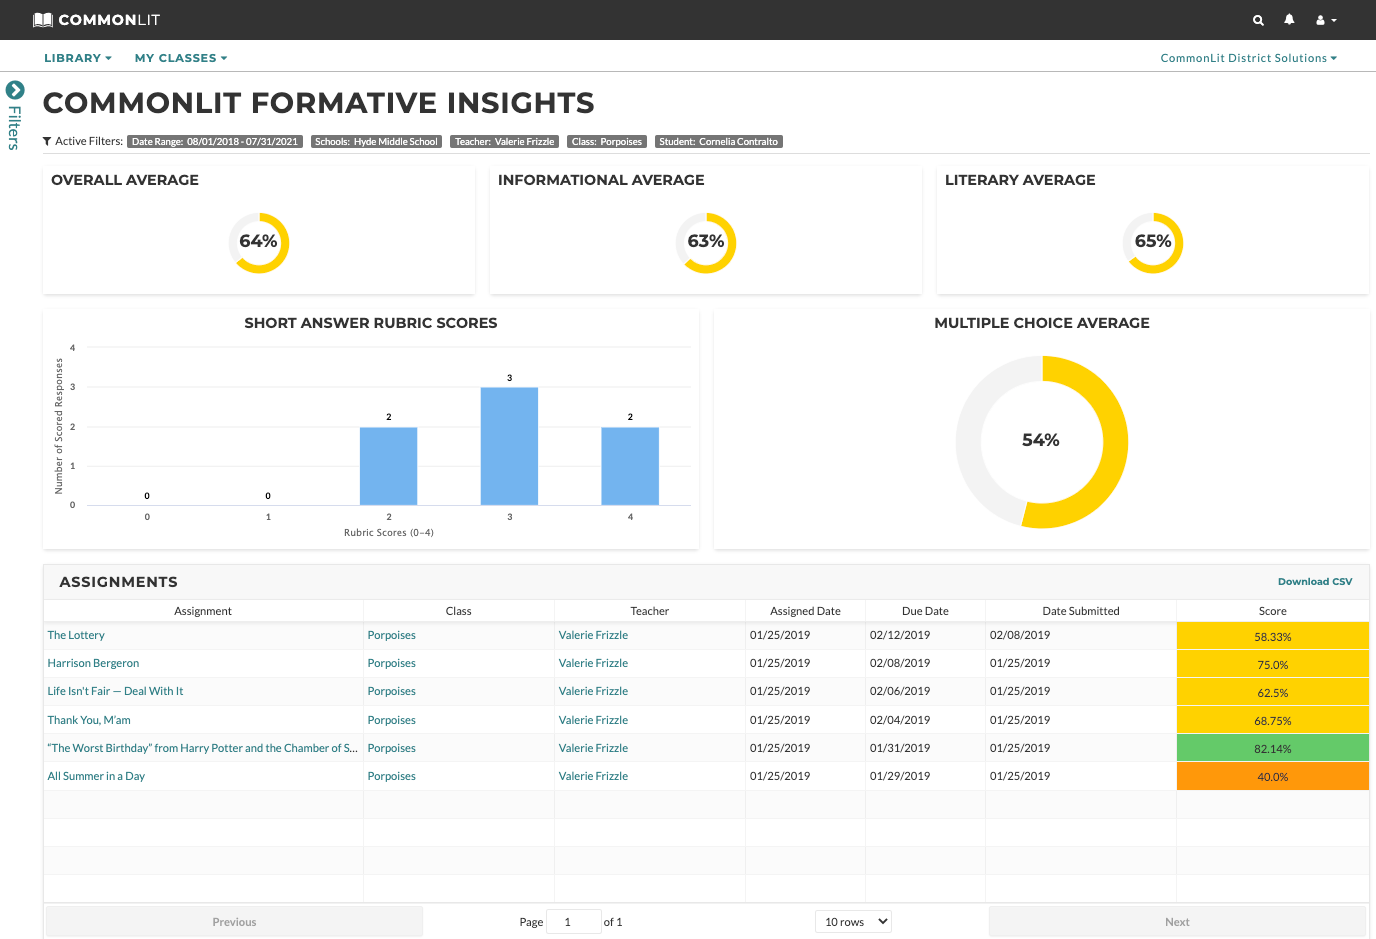This screenshot has width=1376, height=939.
Task: Select rows-per-page dropdown showing 10 rows
Action: 853,922
